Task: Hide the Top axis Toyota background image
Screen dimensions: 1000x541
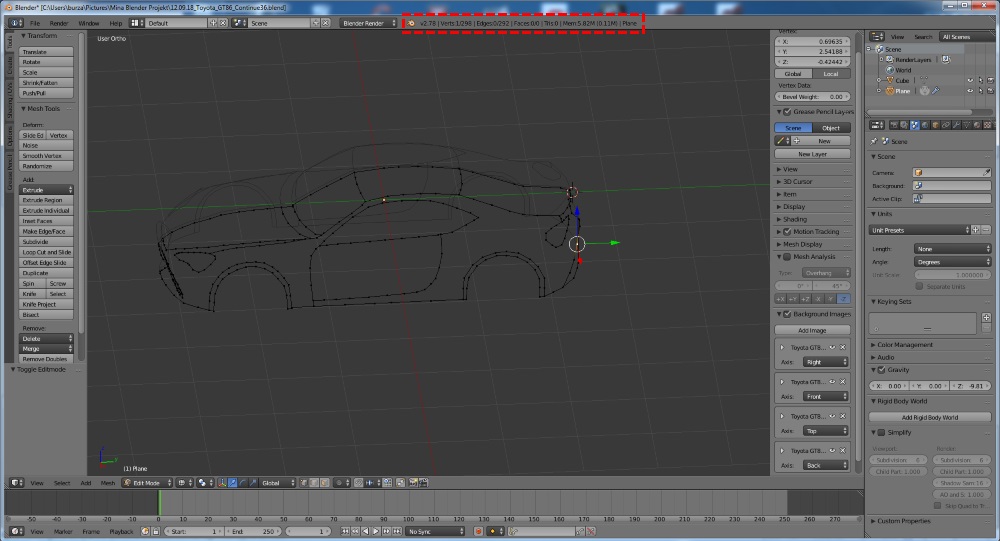Action: 832,416
